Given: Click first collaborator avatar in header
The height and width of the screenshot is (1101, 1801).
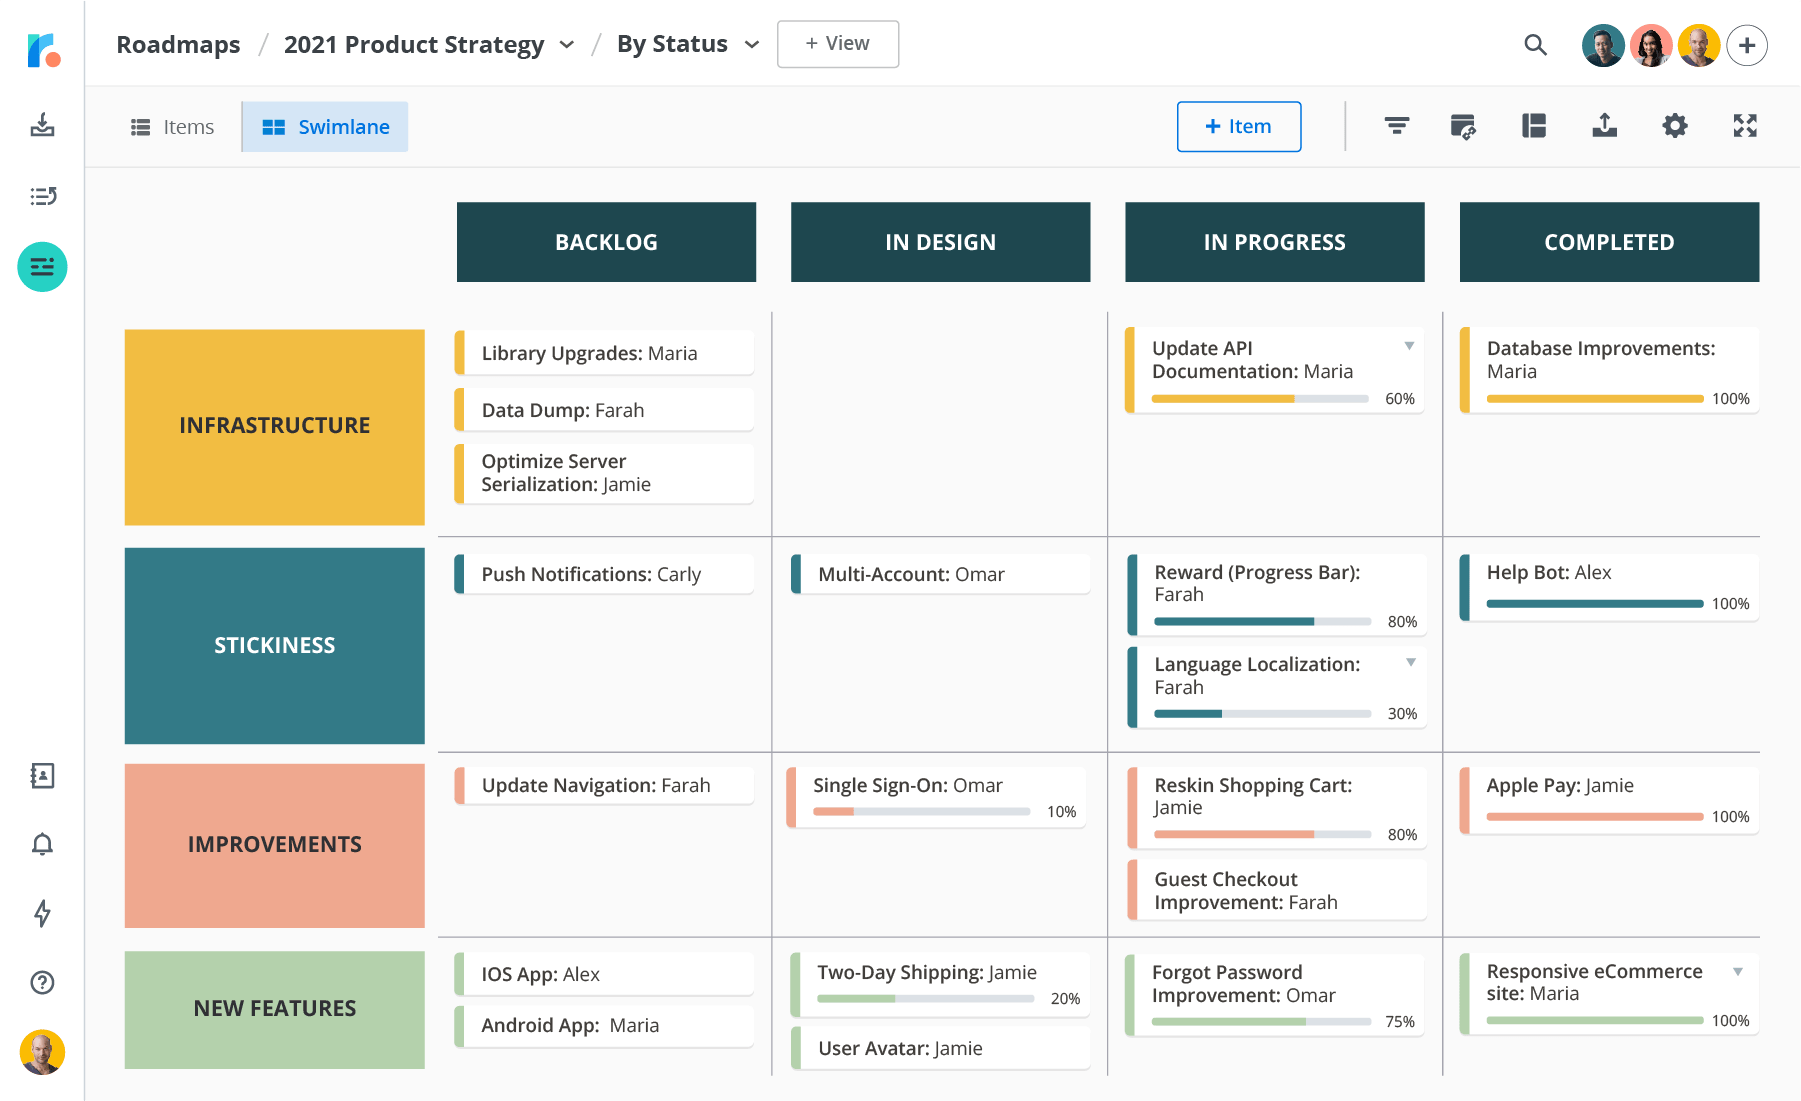Looking at the screenshot, I should tap(1603, 45).
